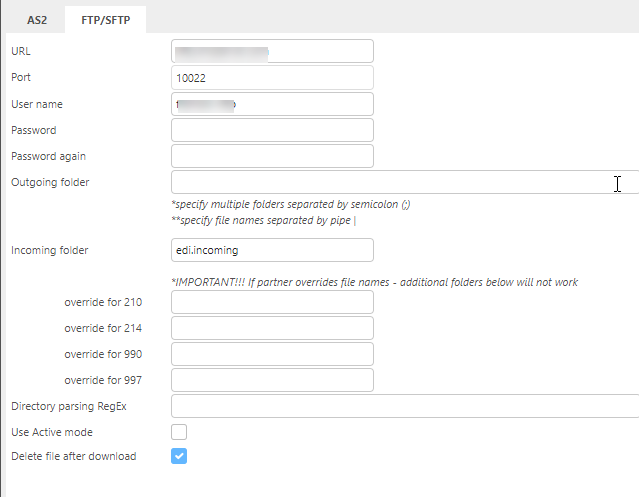Image resolution: width=639 pixels, height=497 pixels.
Task: Select the override for 210 field
Action: (x=272, y=302)
